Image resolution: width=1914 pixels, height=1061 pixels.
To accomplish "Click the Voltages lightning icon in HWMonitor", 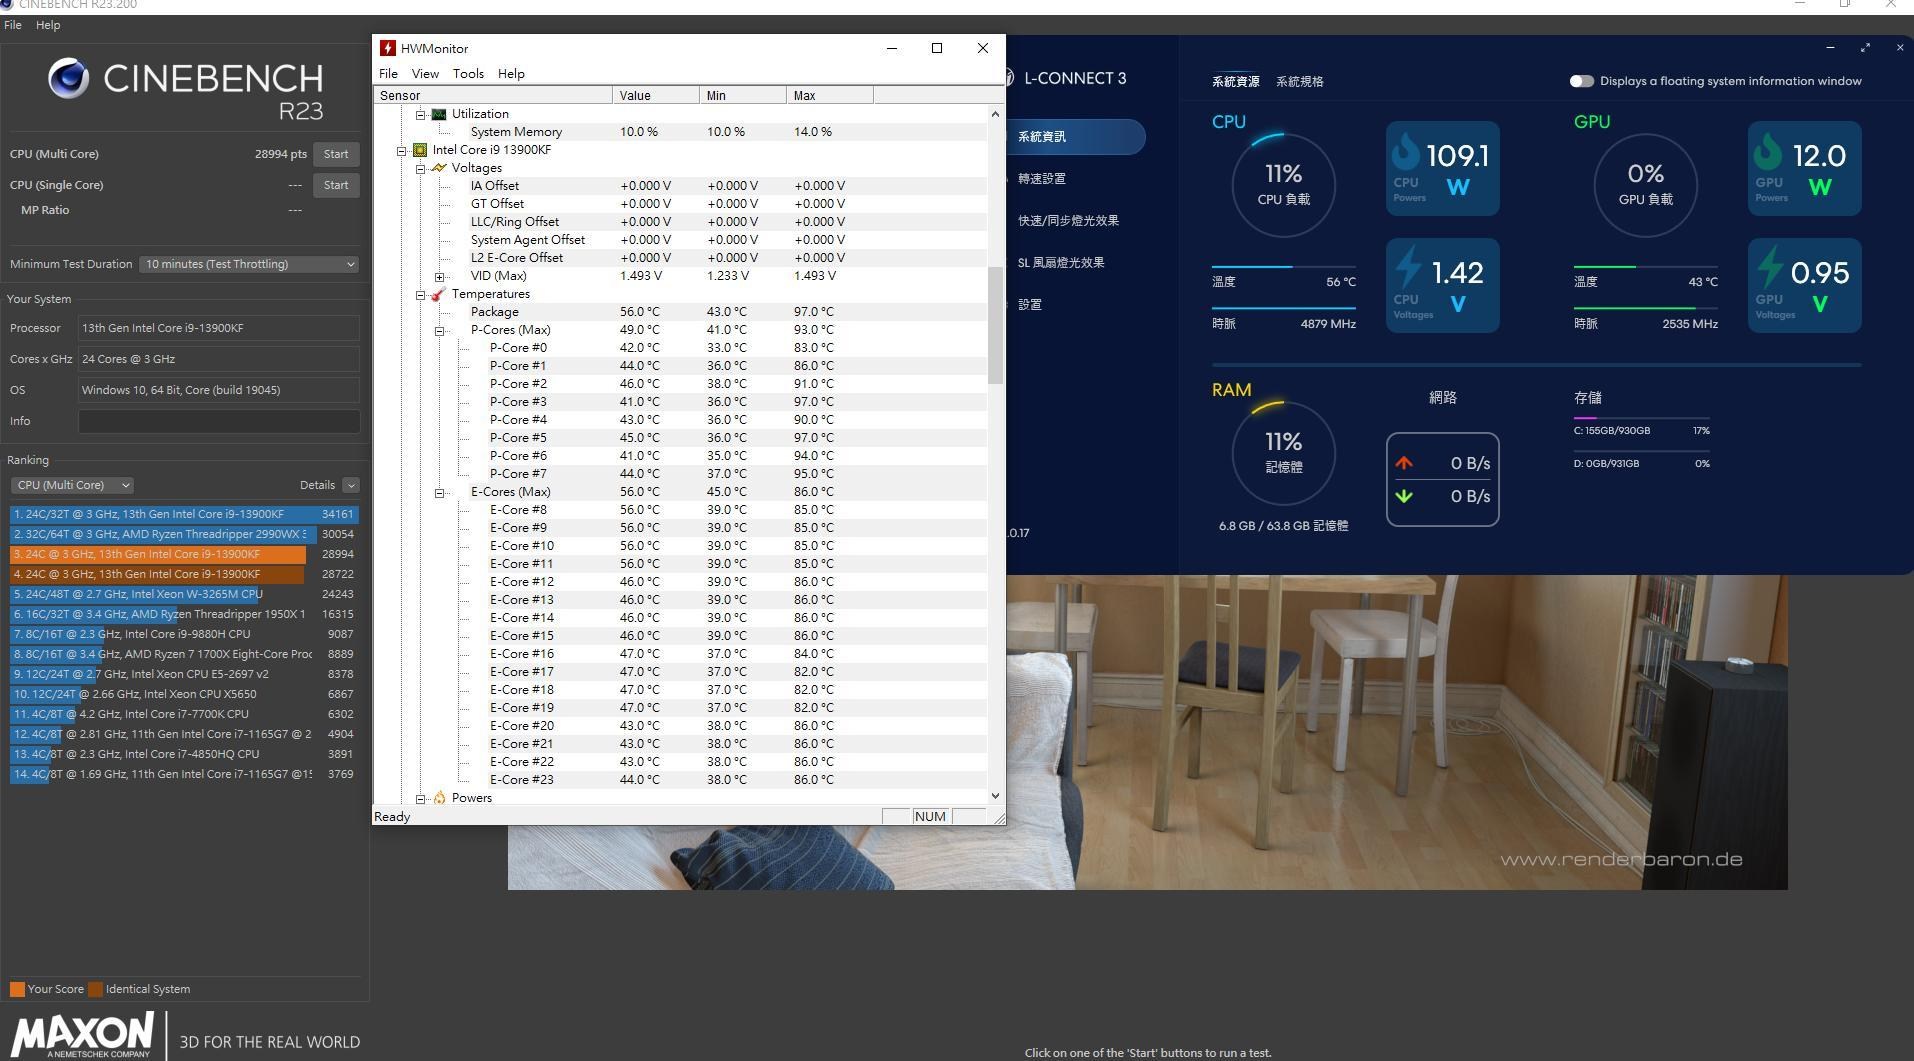I will click(439, 168).
